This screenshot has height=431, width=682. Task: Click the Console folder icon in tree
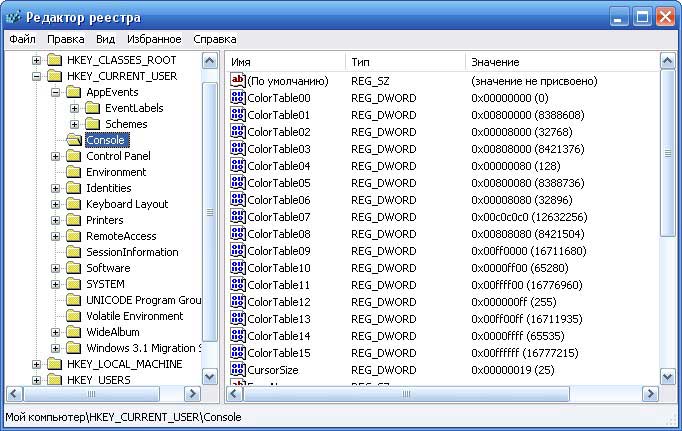pos(74,140)
